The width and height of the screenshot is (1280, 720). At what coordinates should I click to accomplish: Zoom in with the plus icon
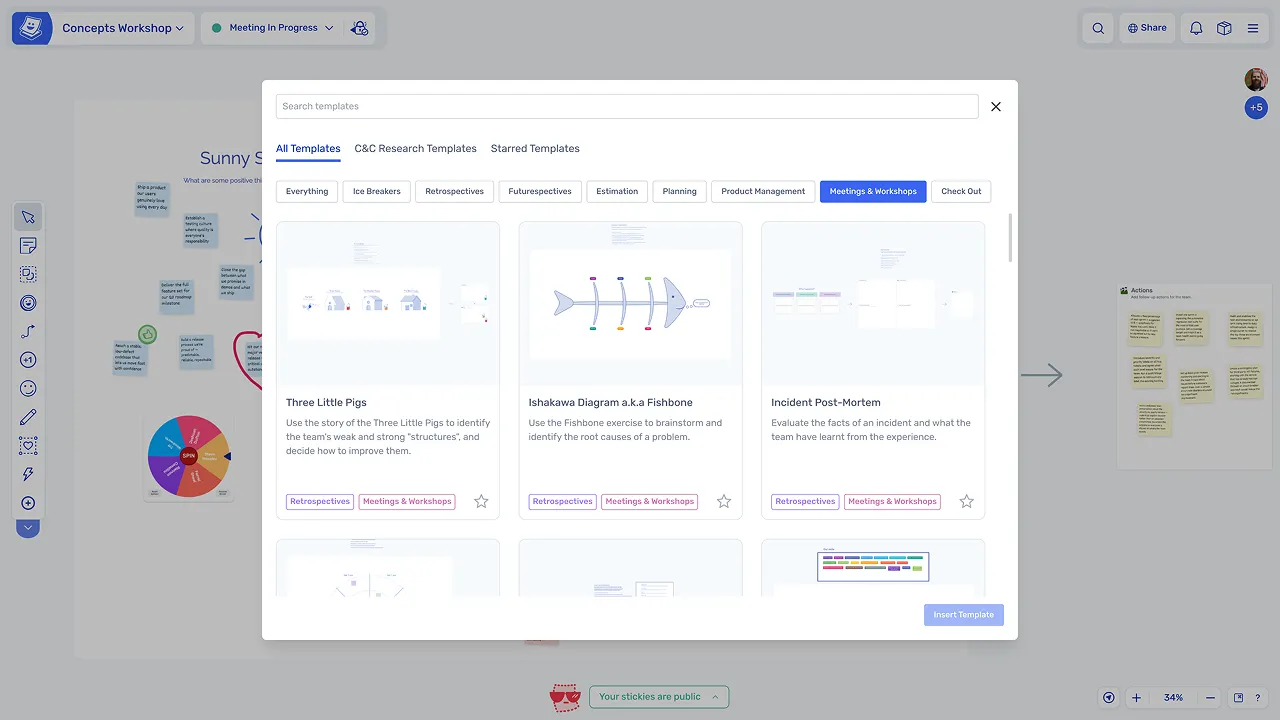pos(1136,698)
